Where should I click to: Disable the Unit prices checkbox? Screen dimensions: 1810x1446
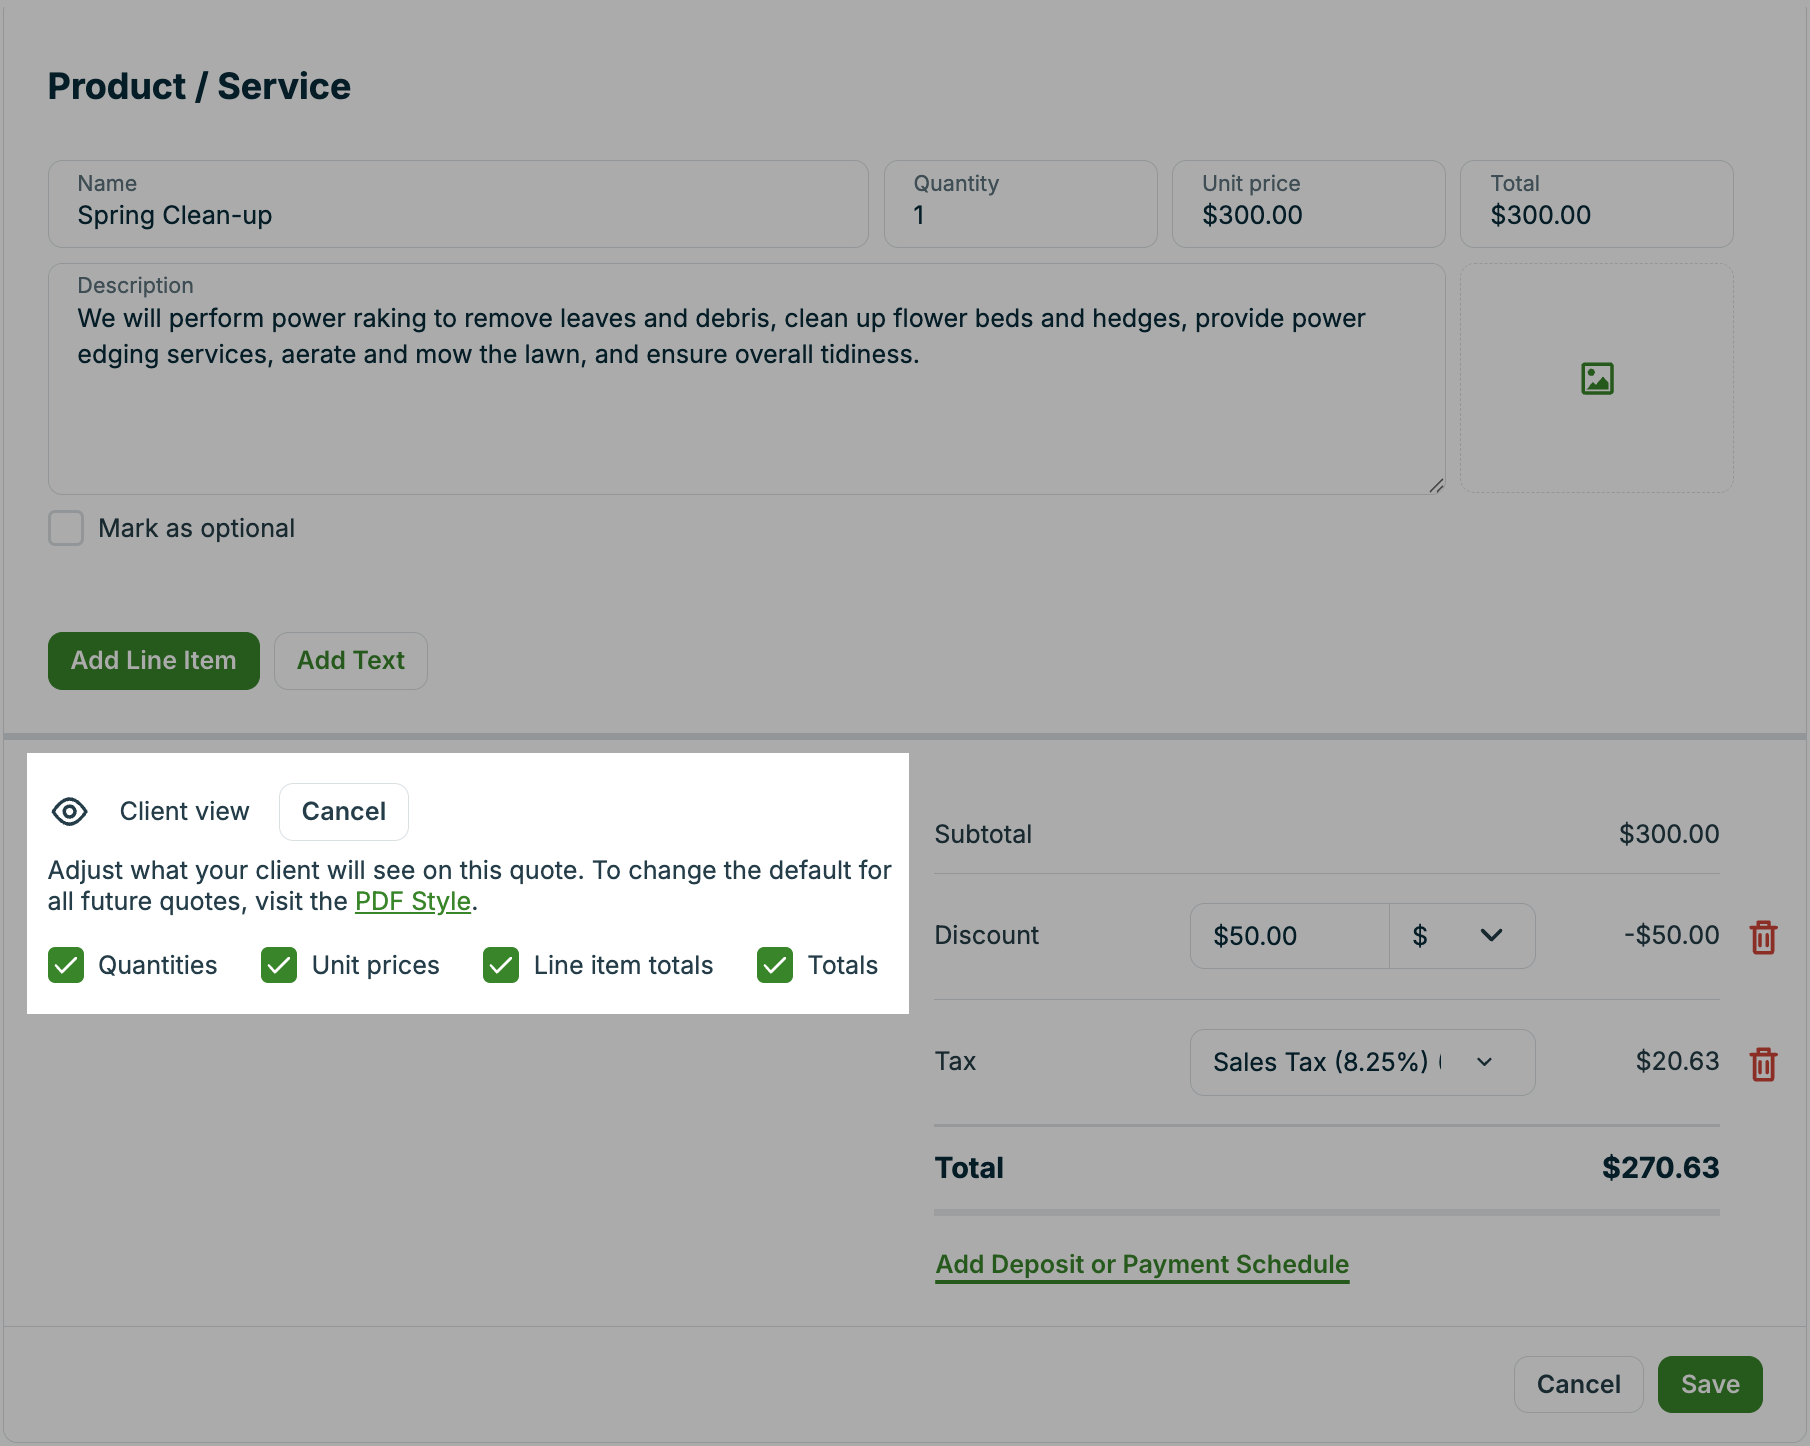click(278, 965)
